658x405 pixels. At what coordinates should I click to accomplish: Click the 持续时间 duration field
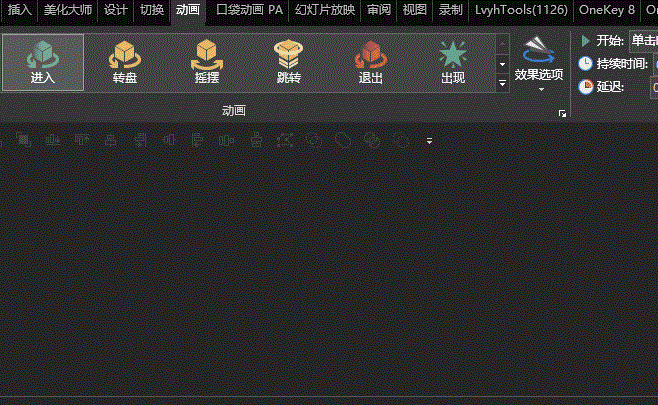tap(655, 64)
